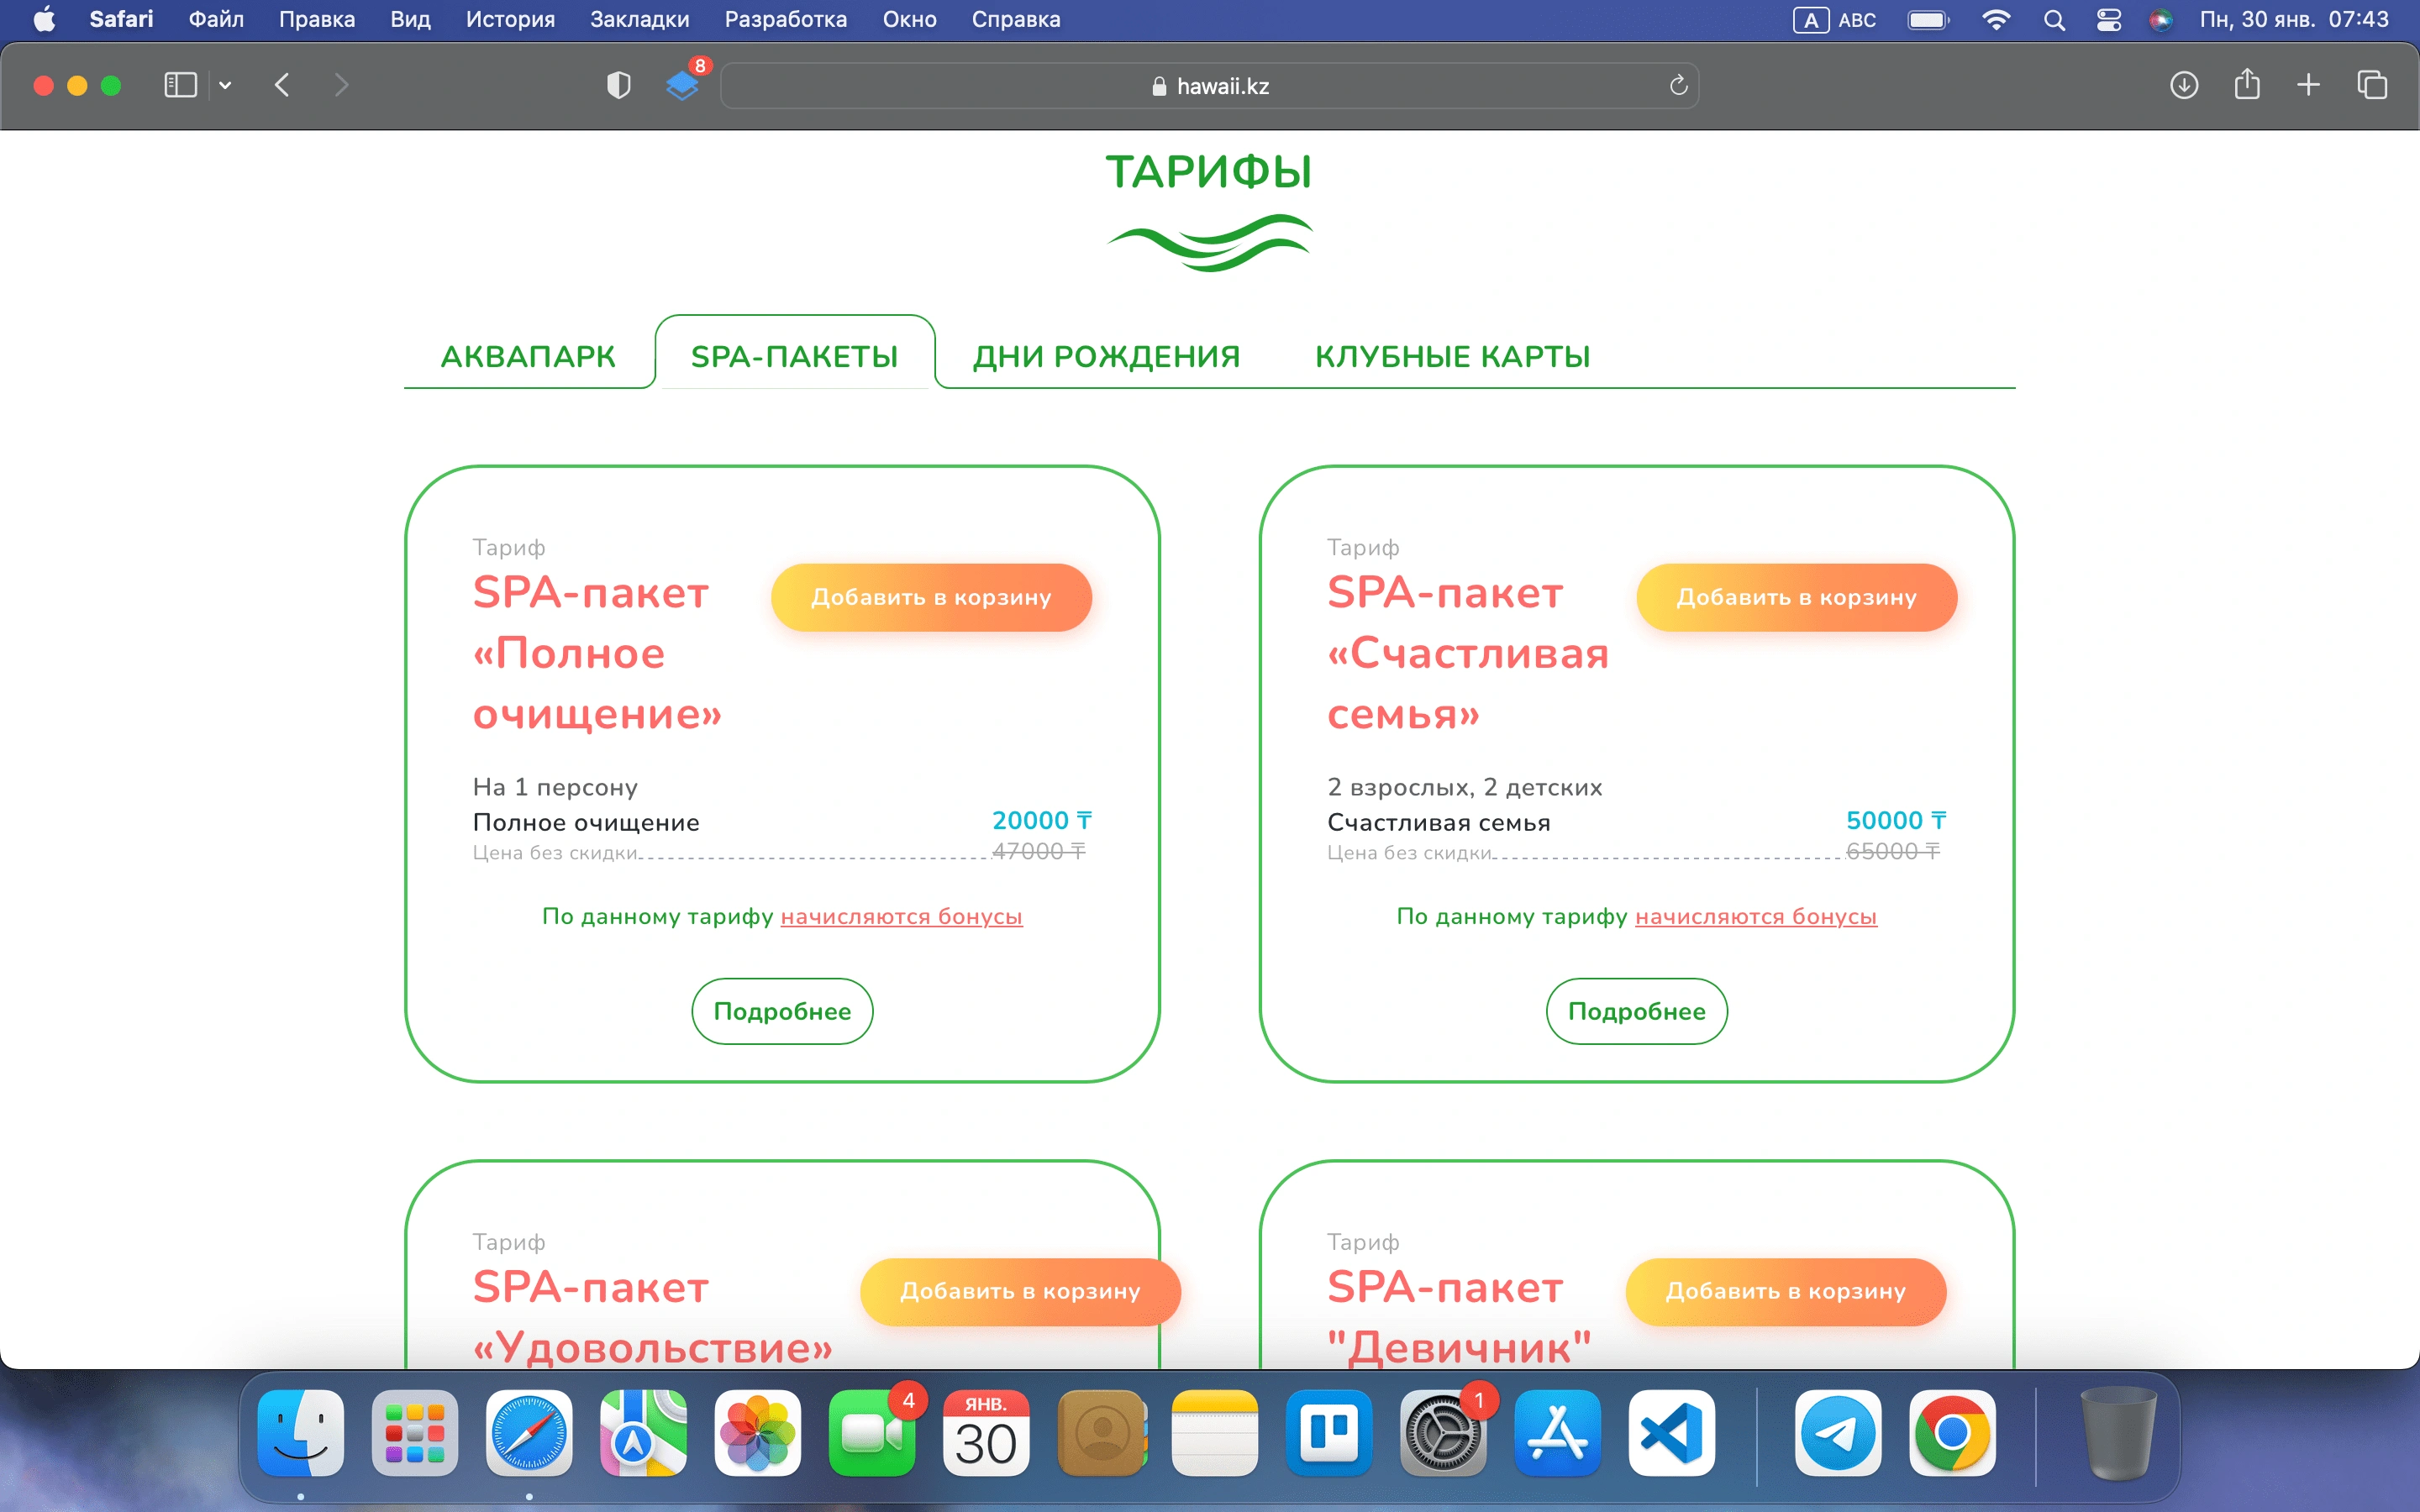The image size is (2420, 1512).
Task: Show Safari downloads
Action: pyautogui.click(x=2184, y=85)
